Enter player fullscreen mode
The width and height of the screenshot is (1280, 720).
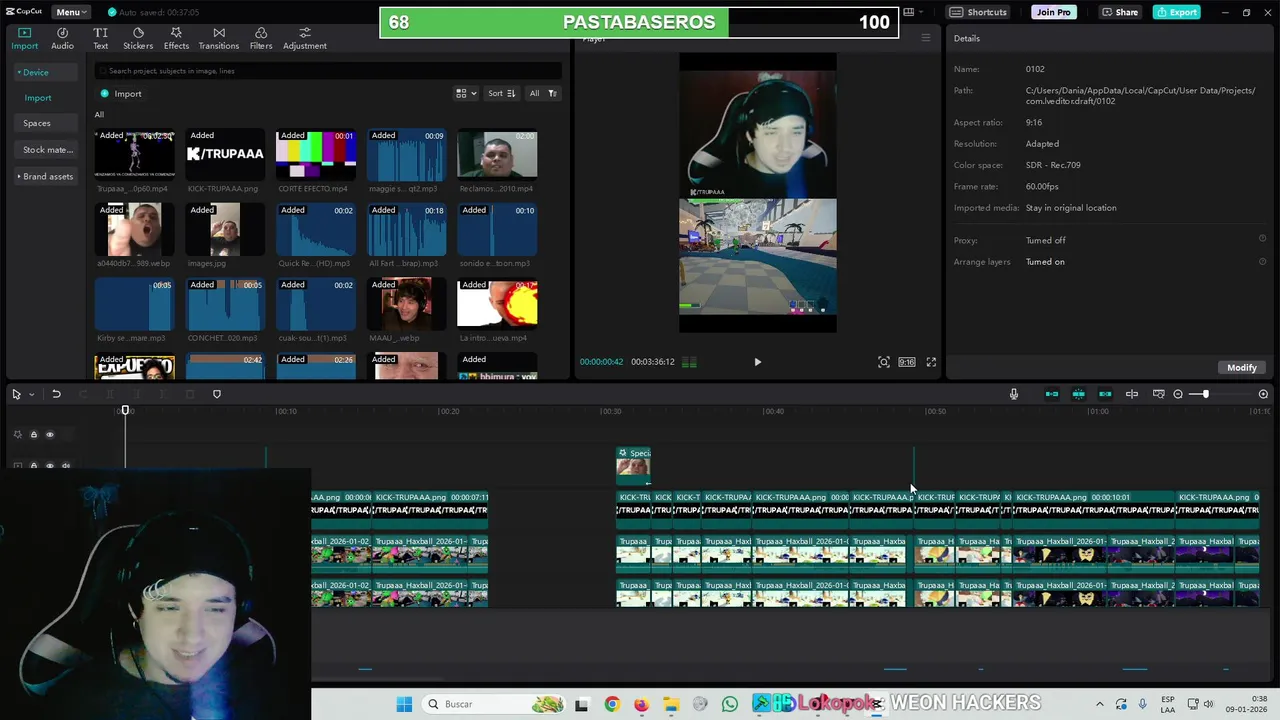pyautogui.click(x=931, y=362)
